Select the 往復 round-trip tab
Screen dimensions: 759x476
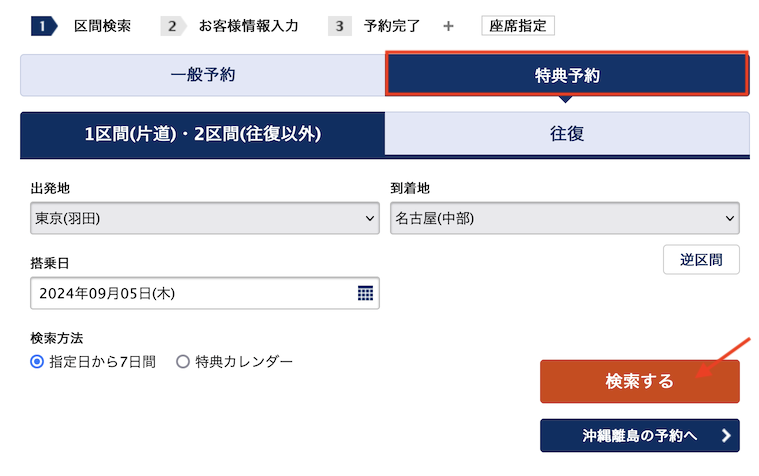coord(567,134)
